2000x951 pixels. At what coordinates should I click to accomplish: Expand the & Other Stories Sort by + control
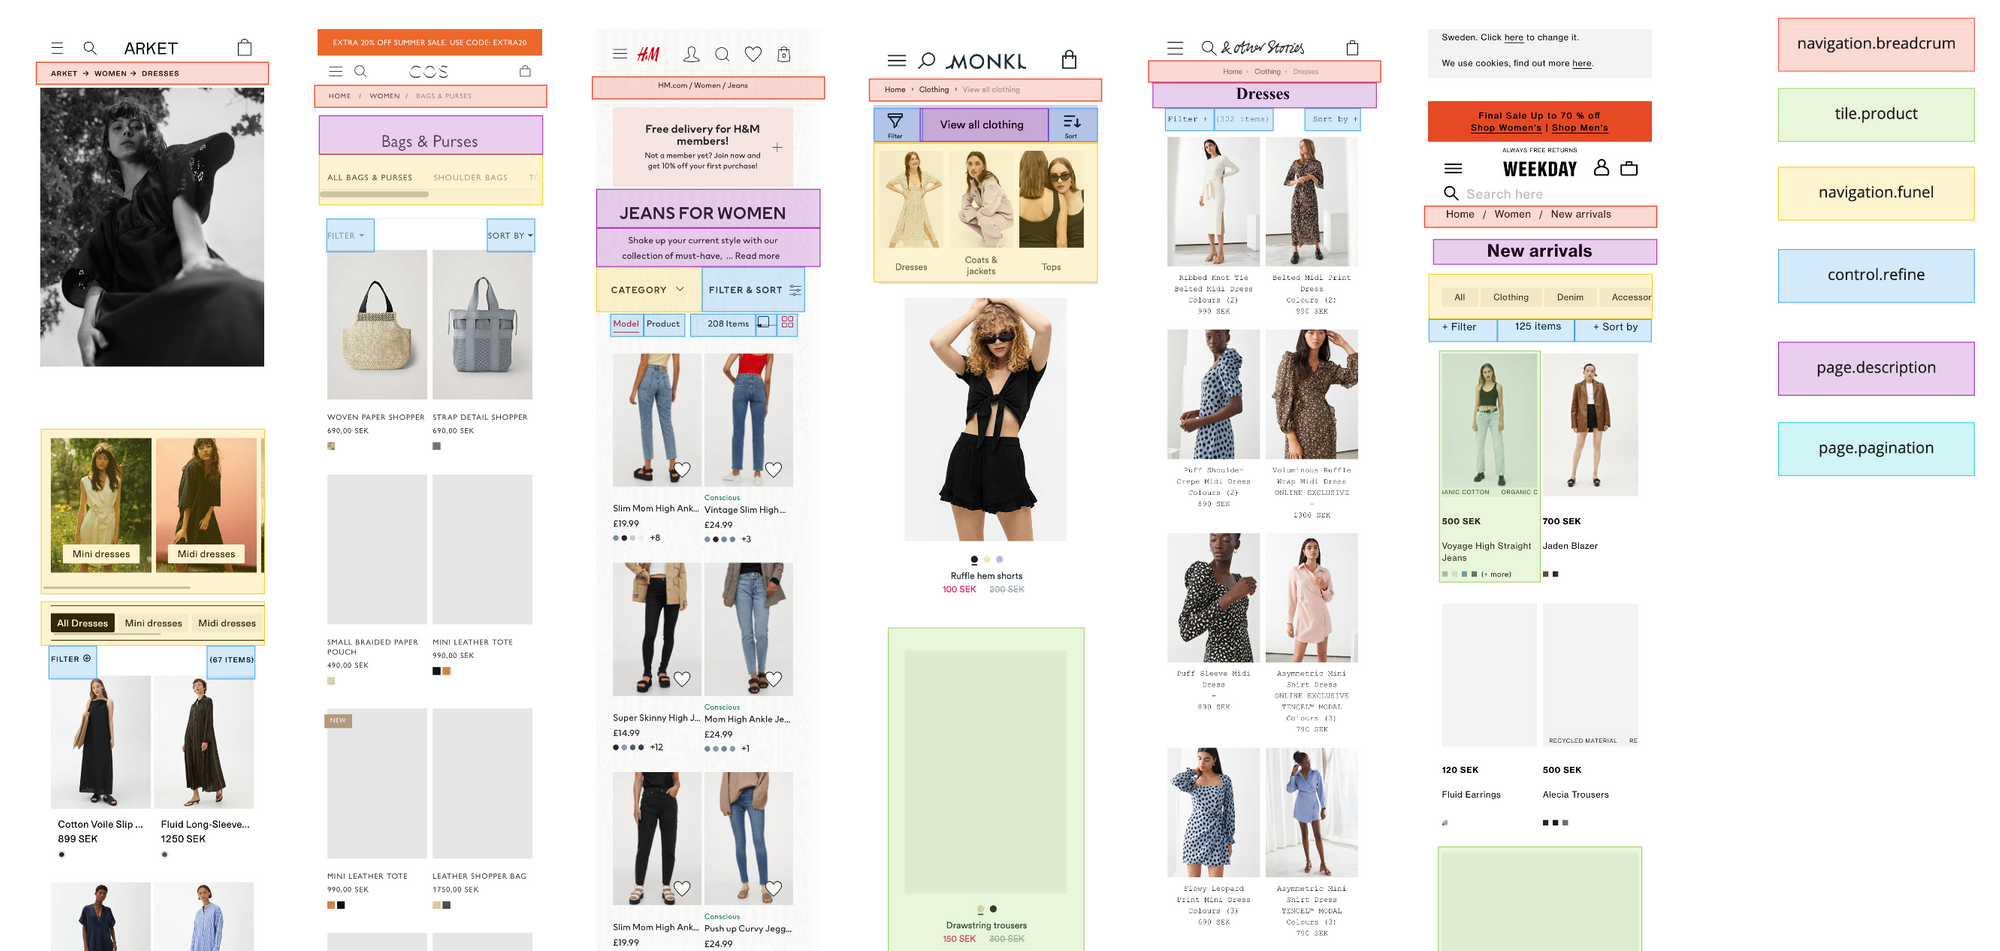coord(1335,119)
